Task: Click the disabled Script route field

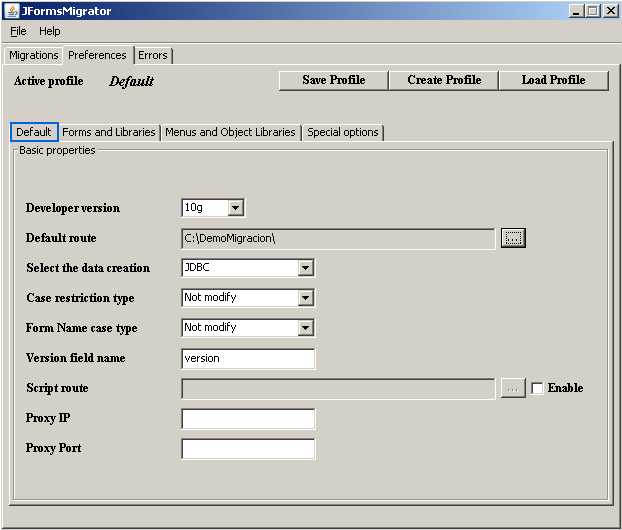Action: pos(338,389)
